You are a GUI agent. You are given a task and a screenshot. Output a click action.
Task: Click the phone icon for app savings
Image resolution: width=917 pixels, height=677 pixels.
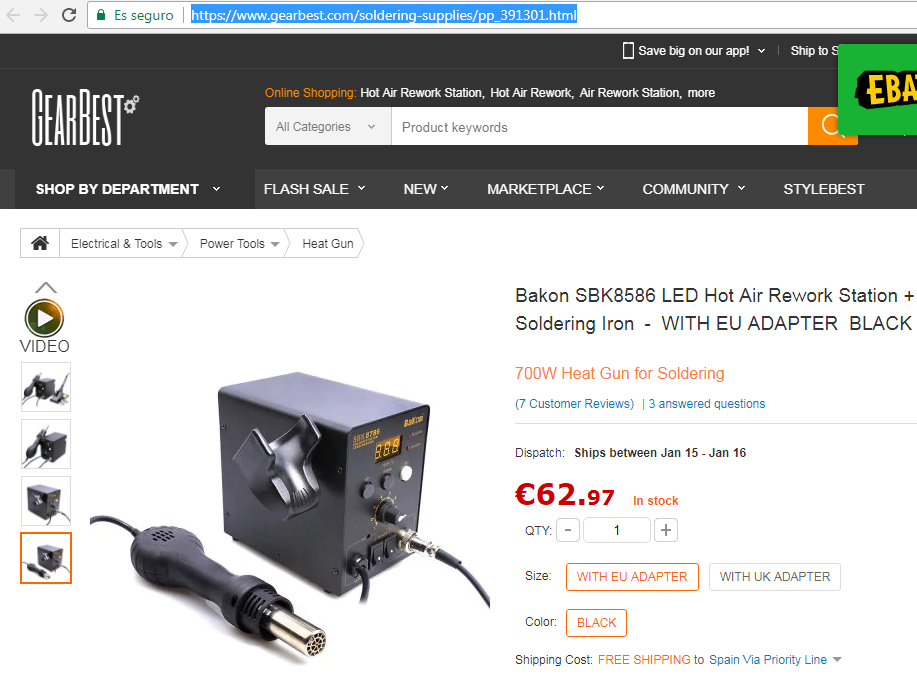(628, 51)
